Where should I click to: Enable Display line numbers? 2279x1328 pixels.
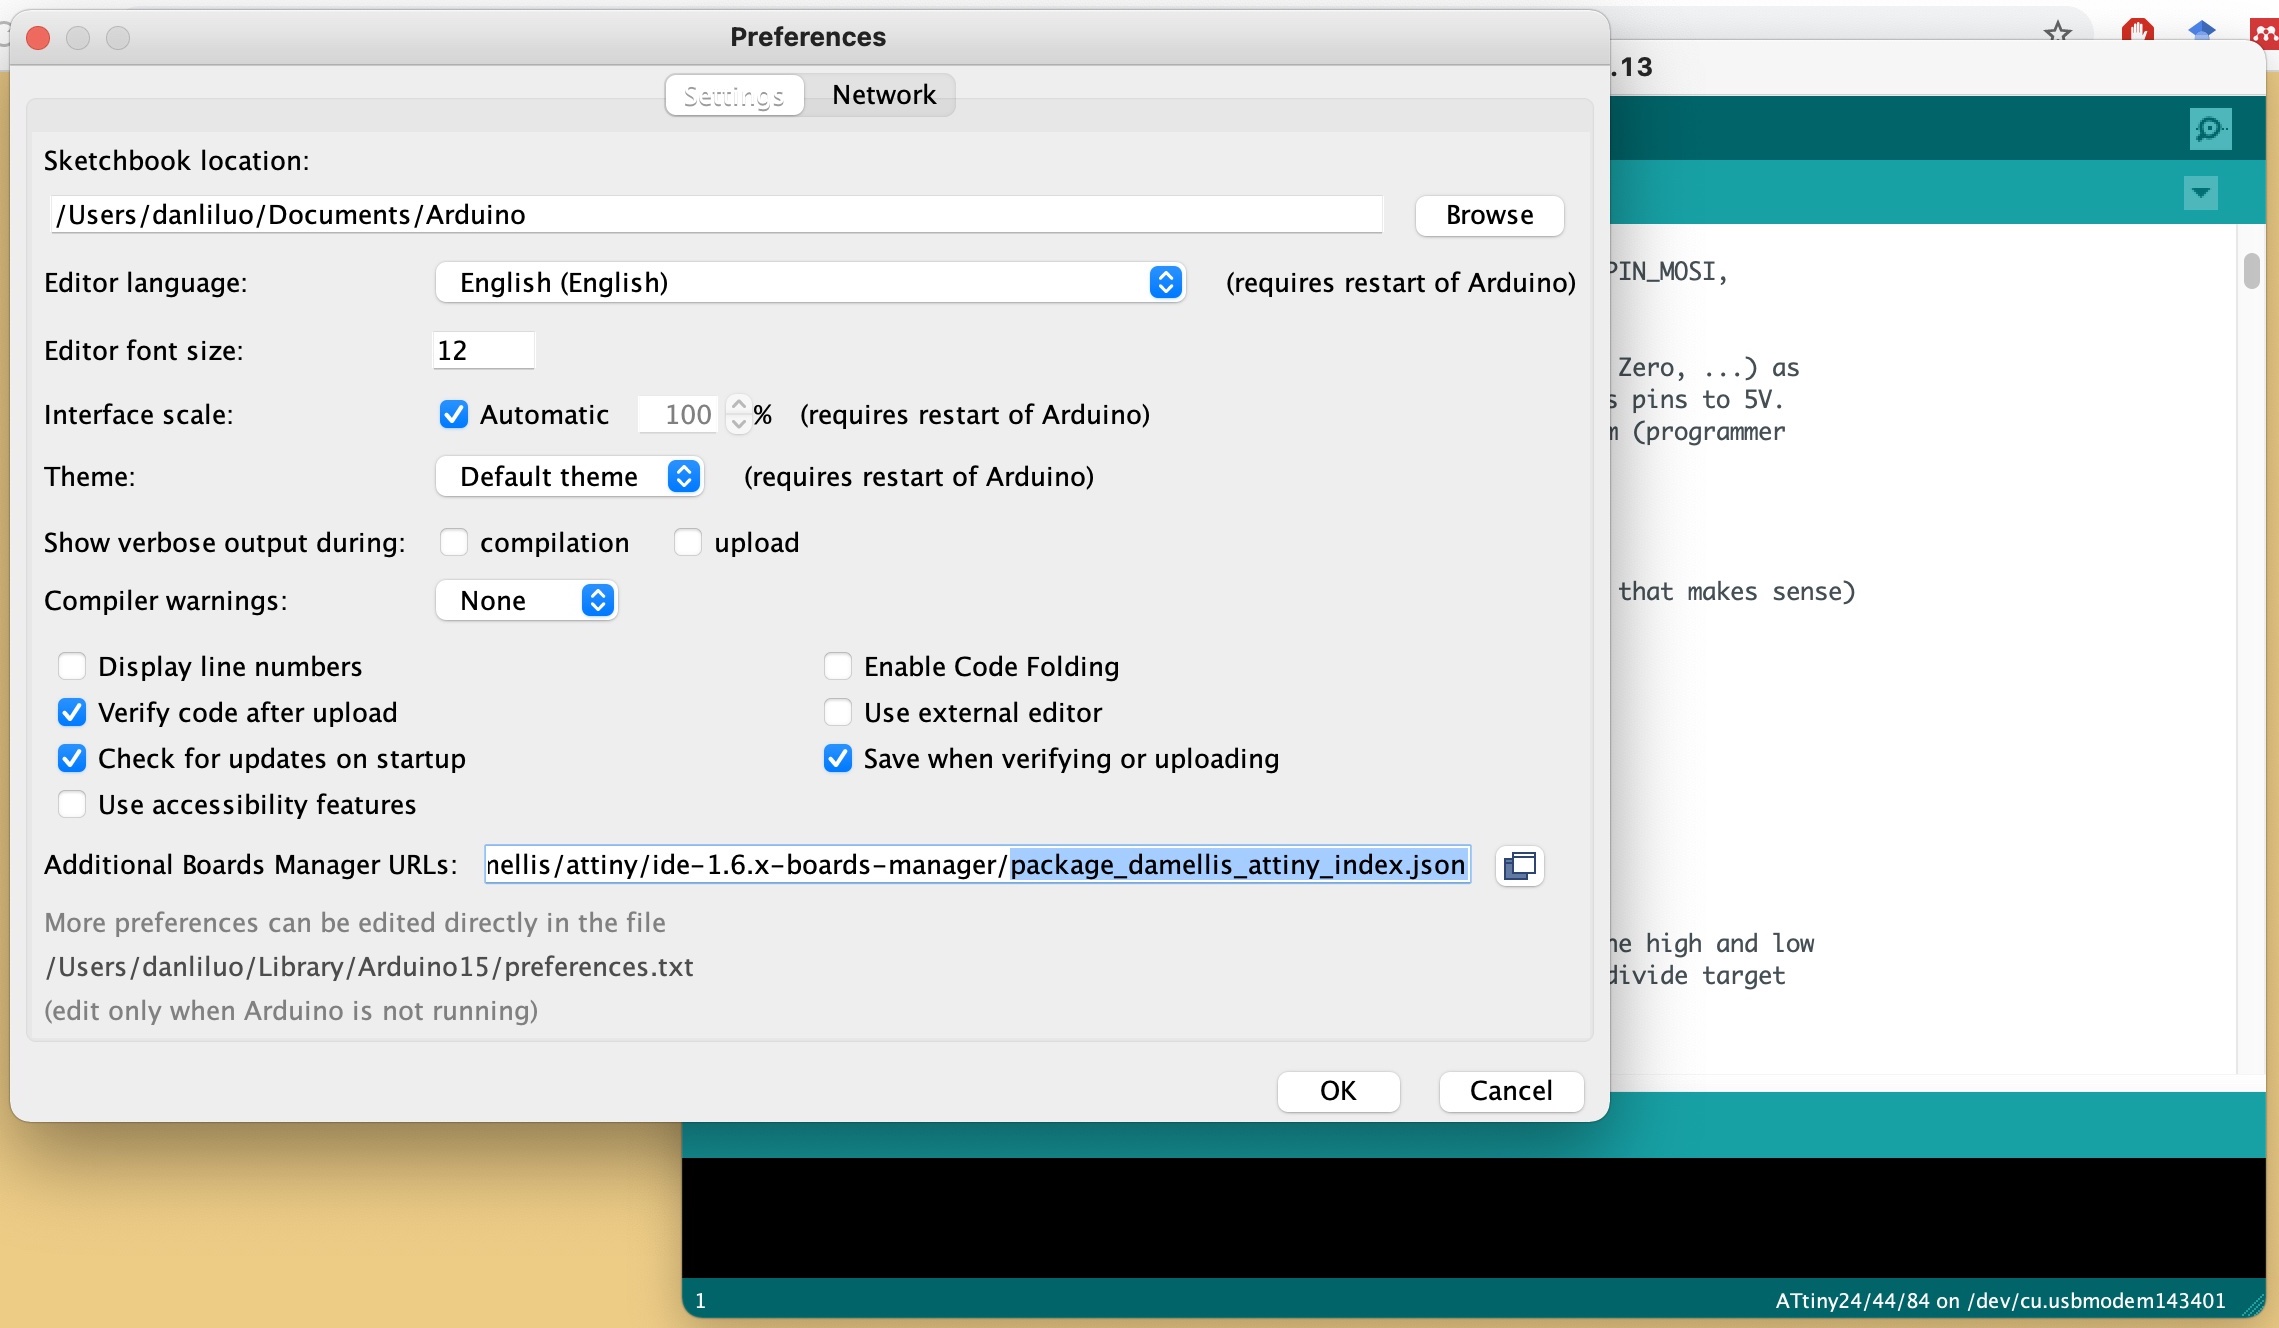tap(71, 666)
